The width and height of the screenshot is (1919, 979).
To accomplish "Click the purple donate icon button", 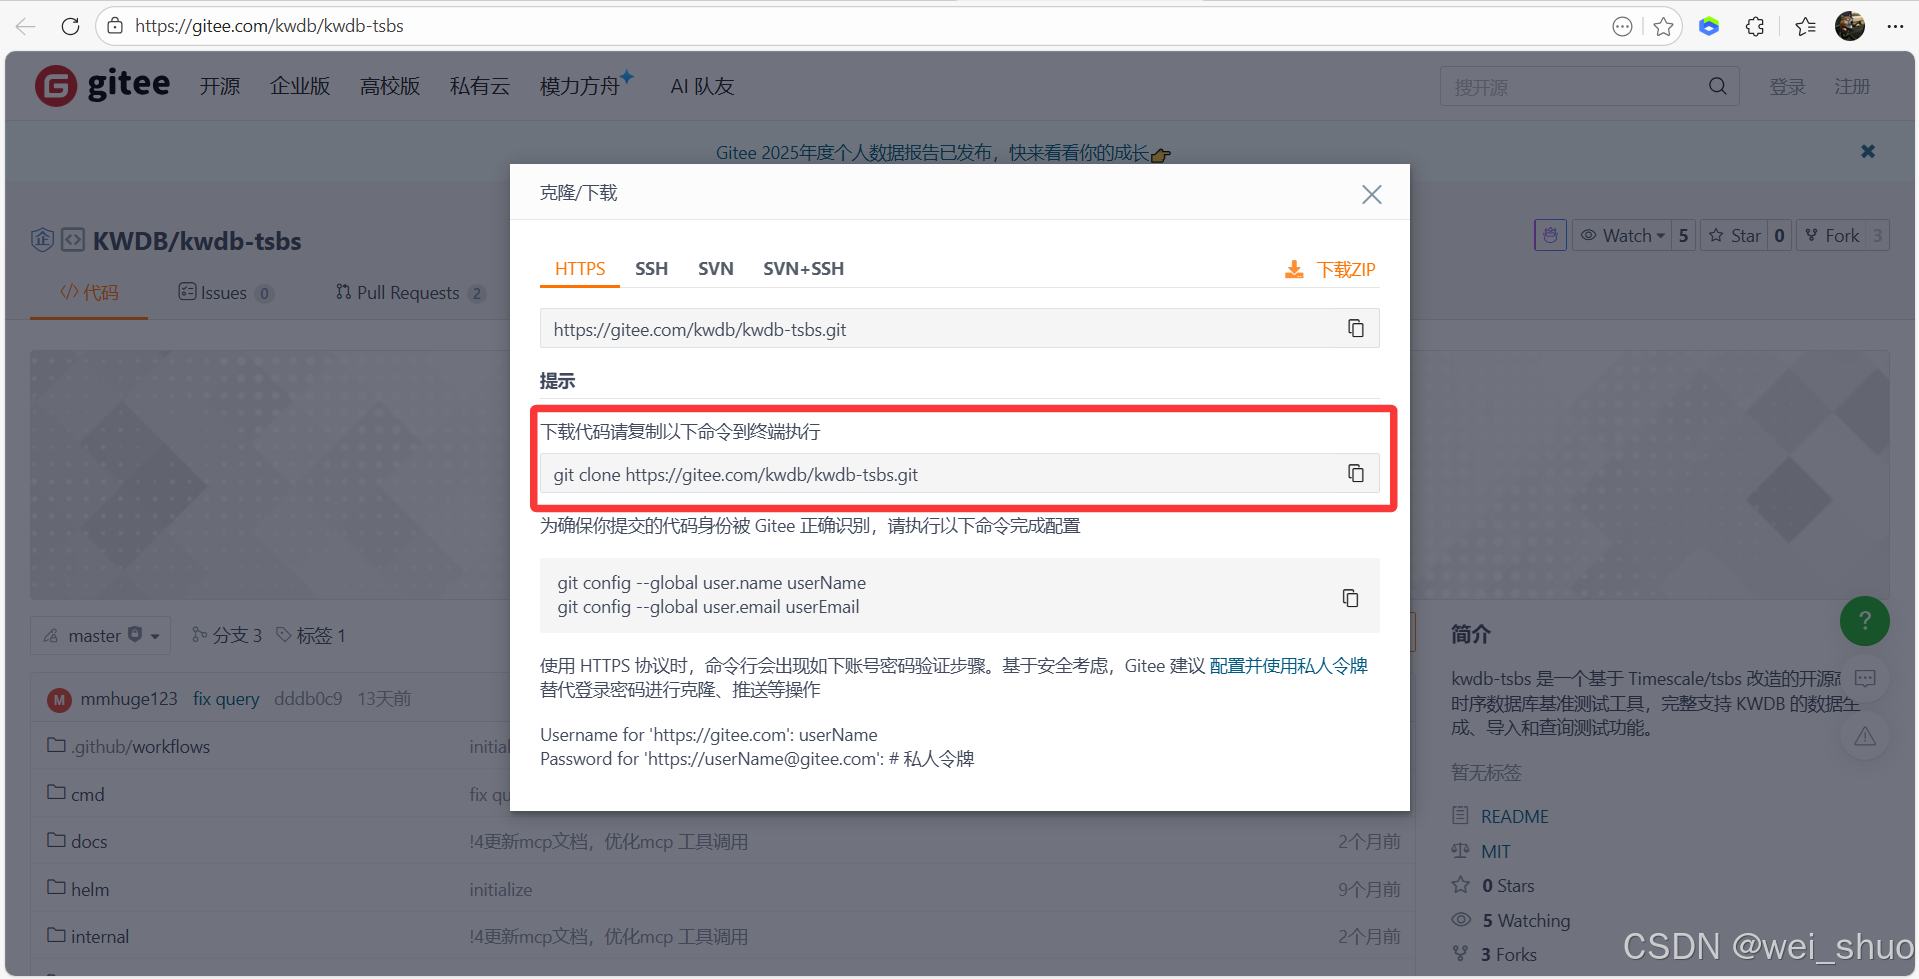I will 1550,236.
